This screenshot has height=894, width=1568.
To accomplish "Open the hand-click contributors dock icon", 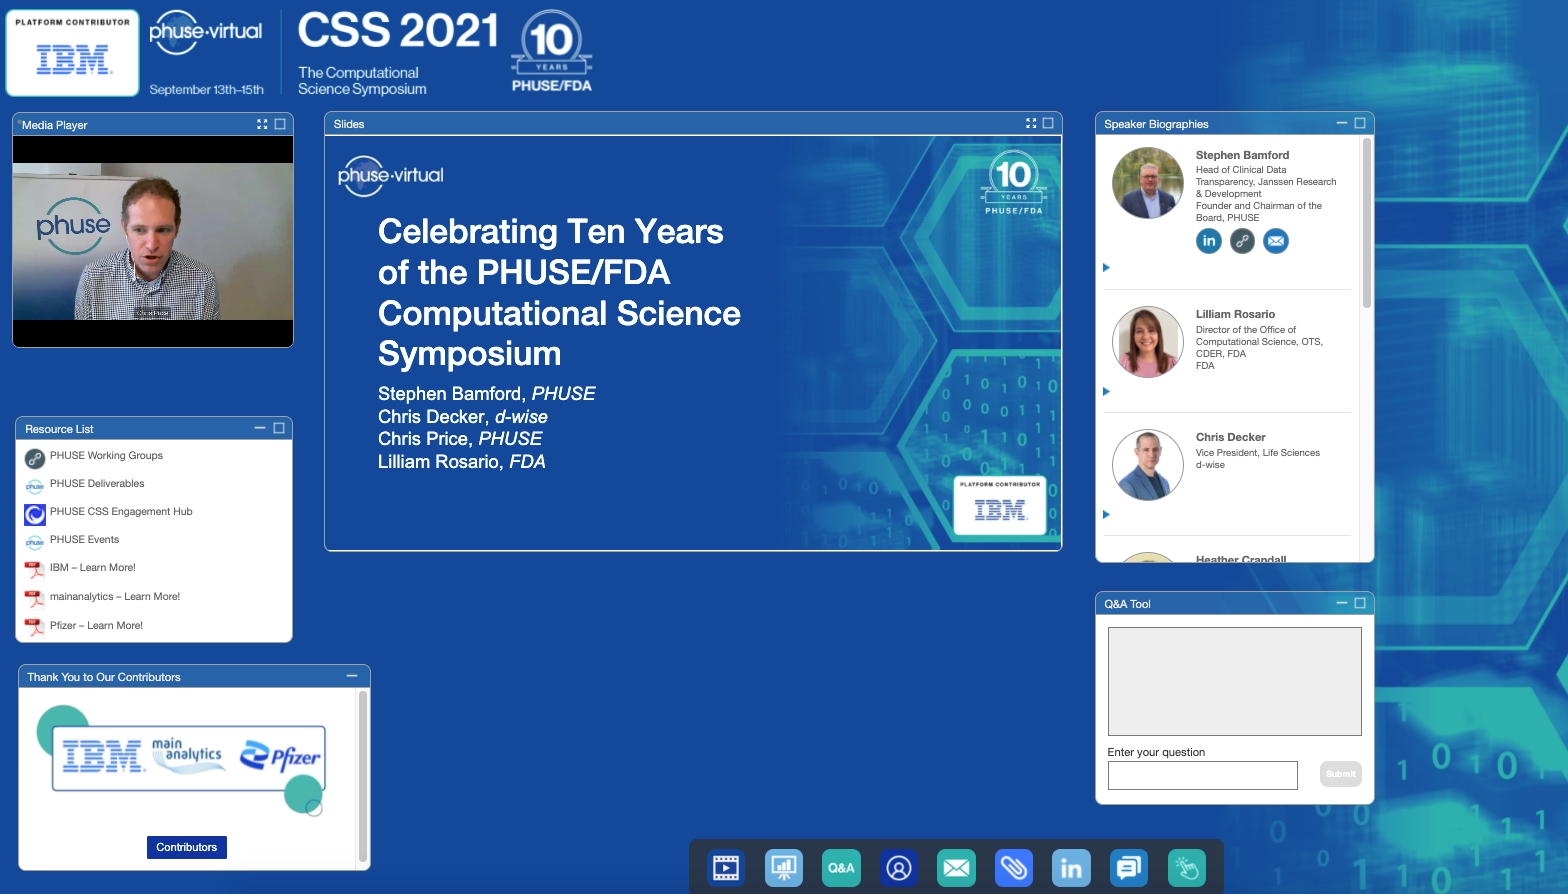I will 1187,868.
